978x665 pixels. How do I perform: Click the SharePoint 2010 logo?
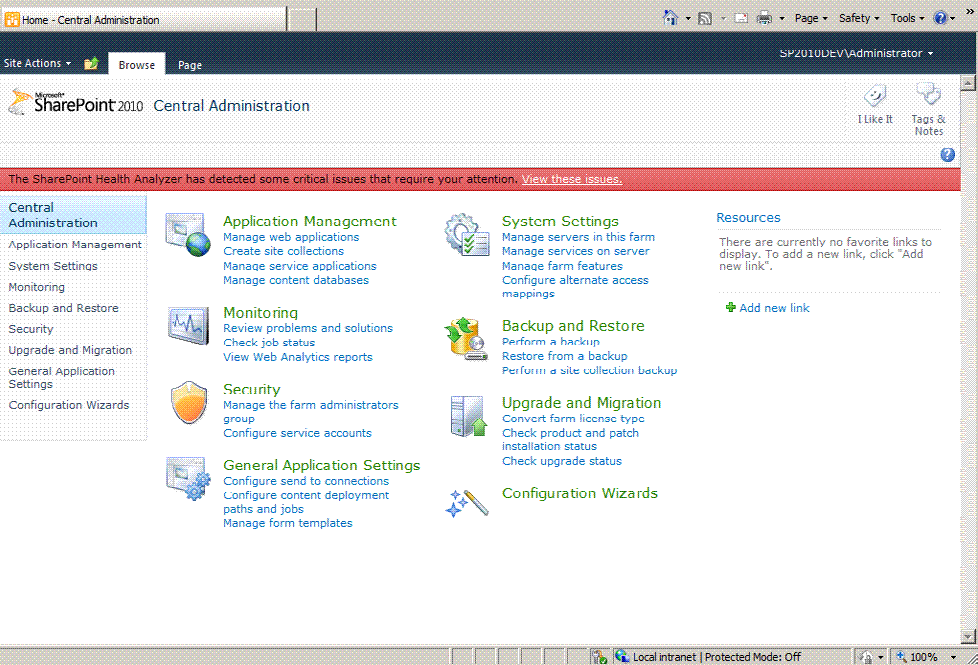(x=76, y=104)
